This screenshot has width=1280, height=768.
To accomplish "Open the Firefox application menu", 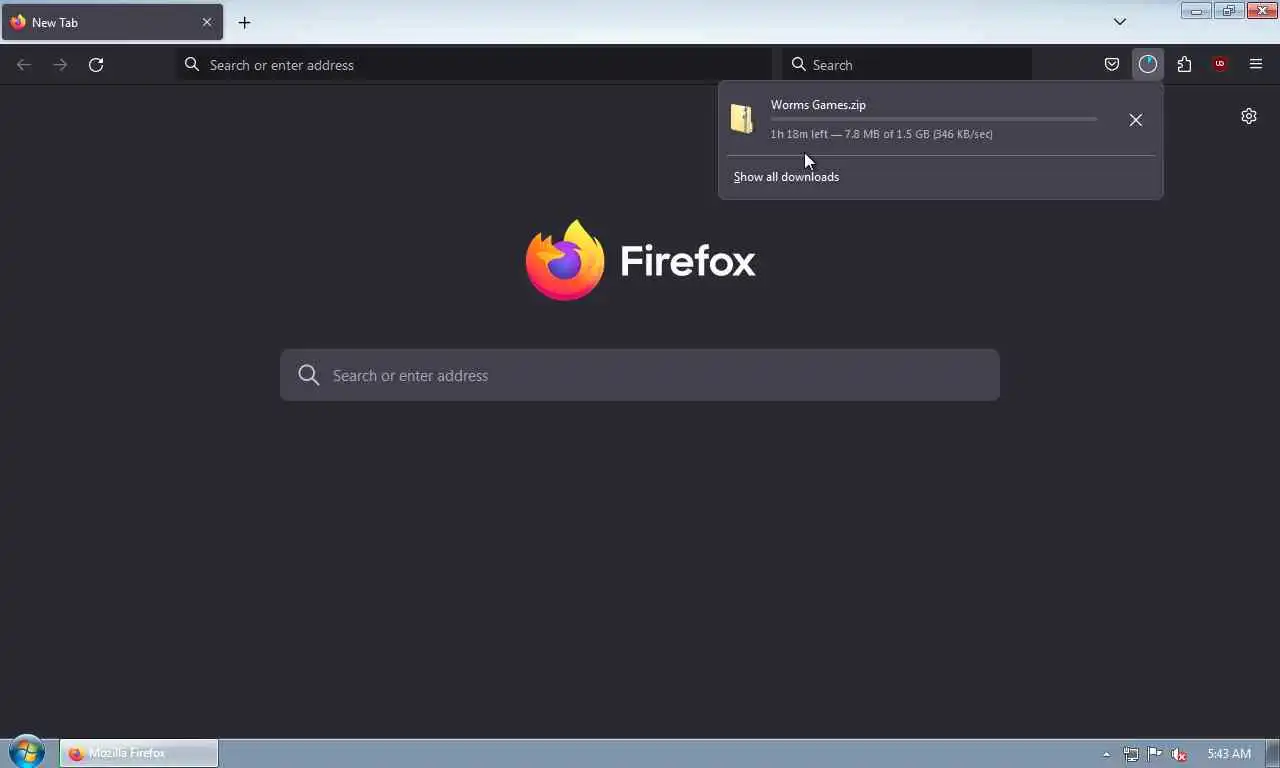I will tap(1256, 65).
